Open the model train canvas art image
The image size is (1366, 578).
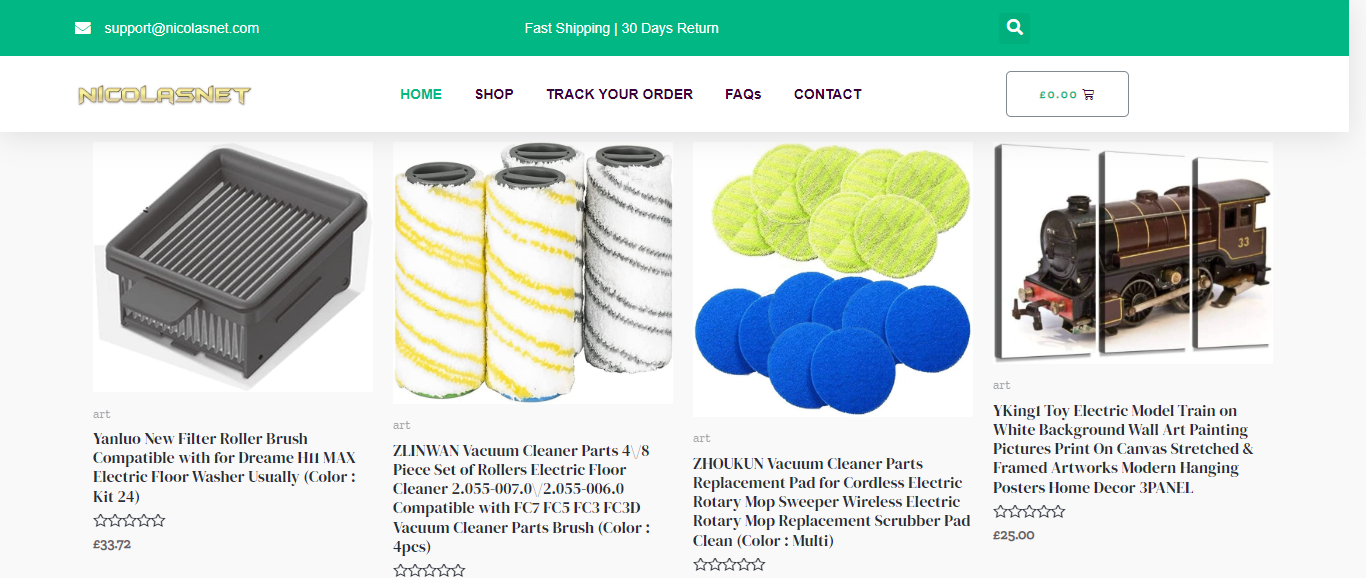pos(1133,253)
